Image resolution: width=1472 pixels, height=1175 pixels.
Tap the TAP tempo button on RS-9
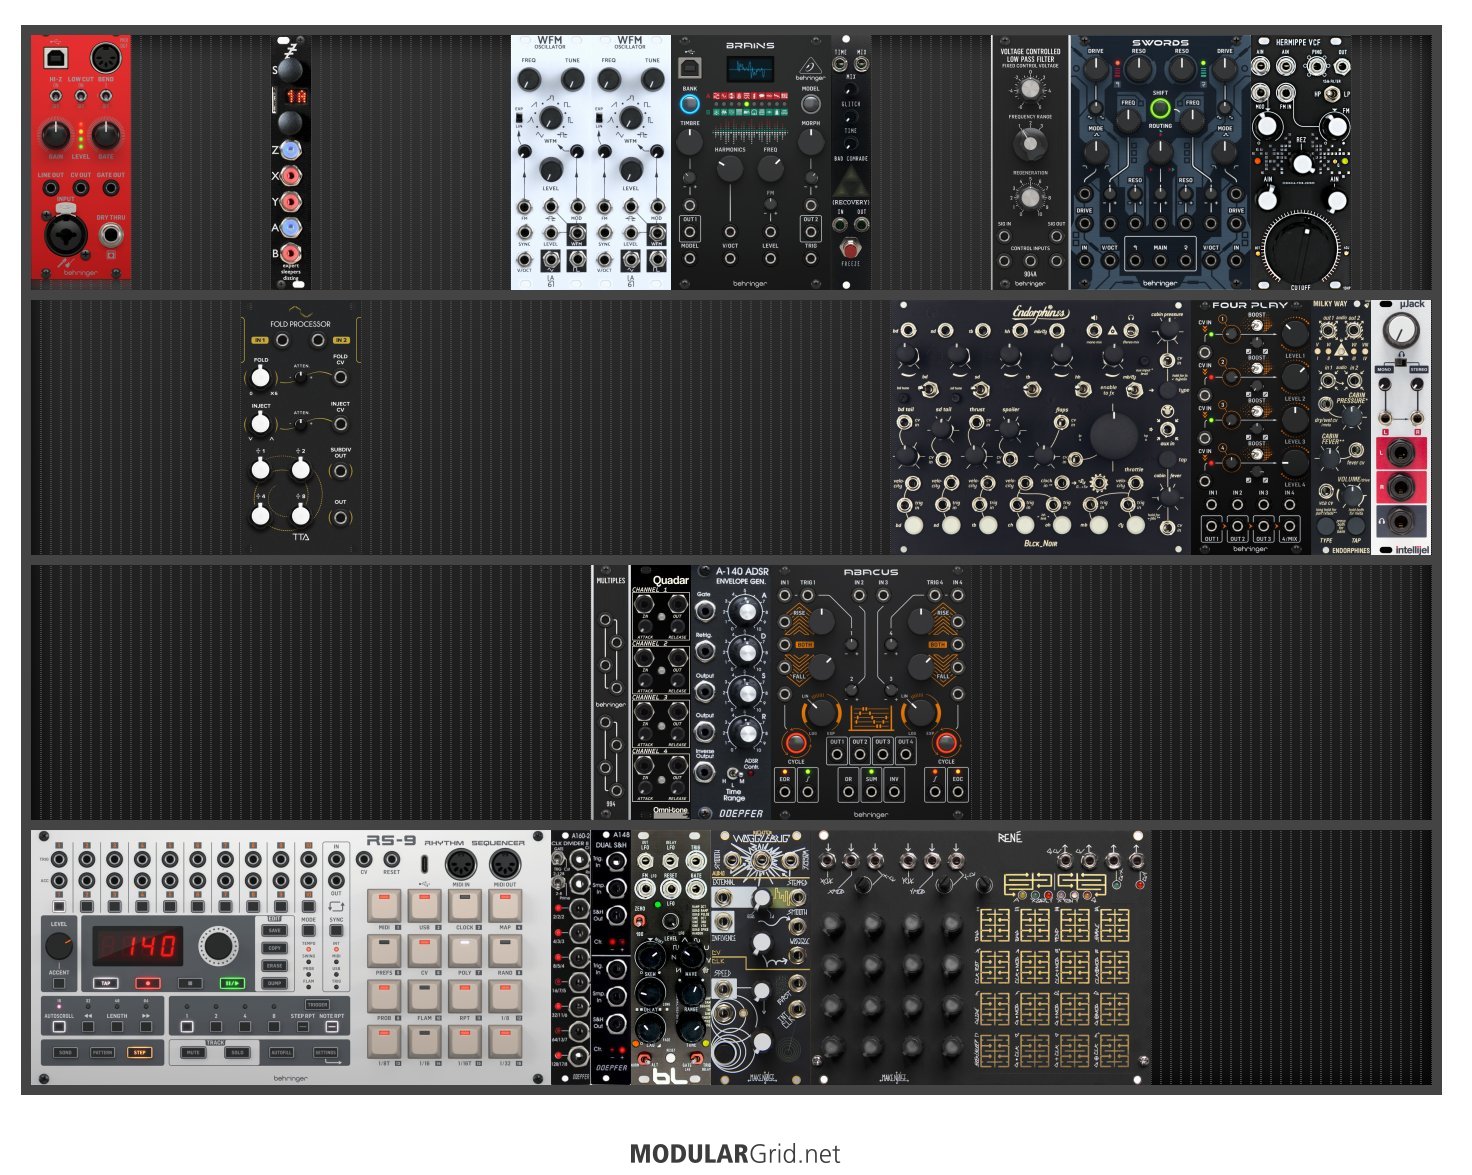(x=106, y=983)
